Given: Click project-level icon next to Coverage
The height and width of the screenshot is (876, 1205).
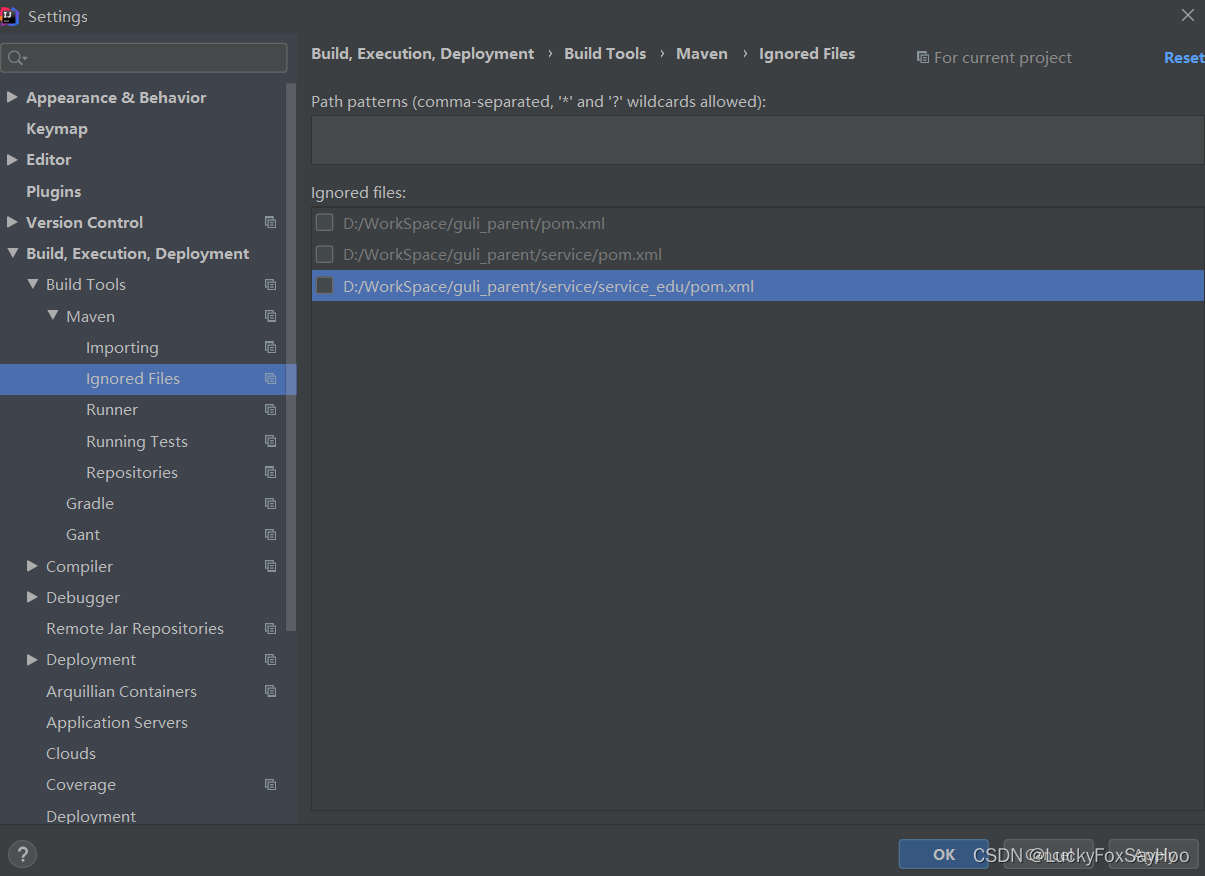Looking at the screenshot, I should tap(270, 785).
